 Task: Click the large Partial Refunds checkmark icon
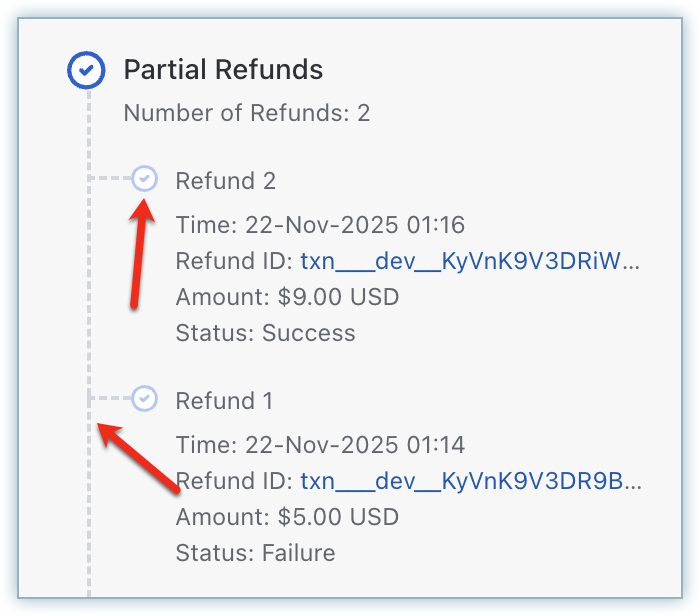coord(86,71)
